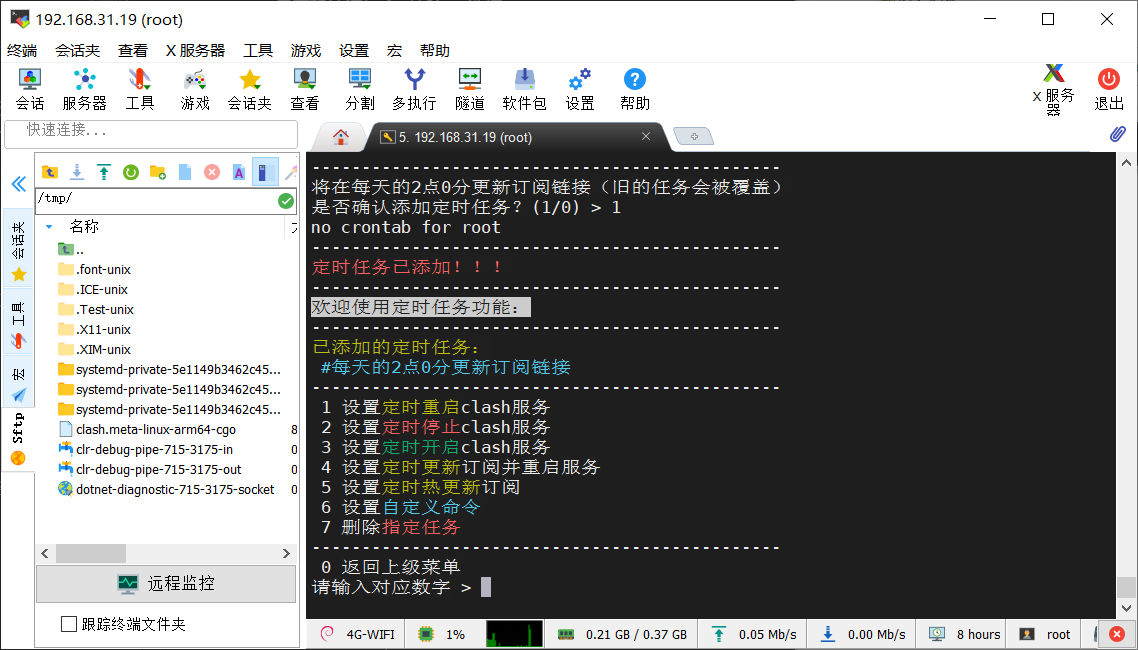1138x650 pixels.
Task: Collapse the sidebar with double chevron
Action: 19,184
